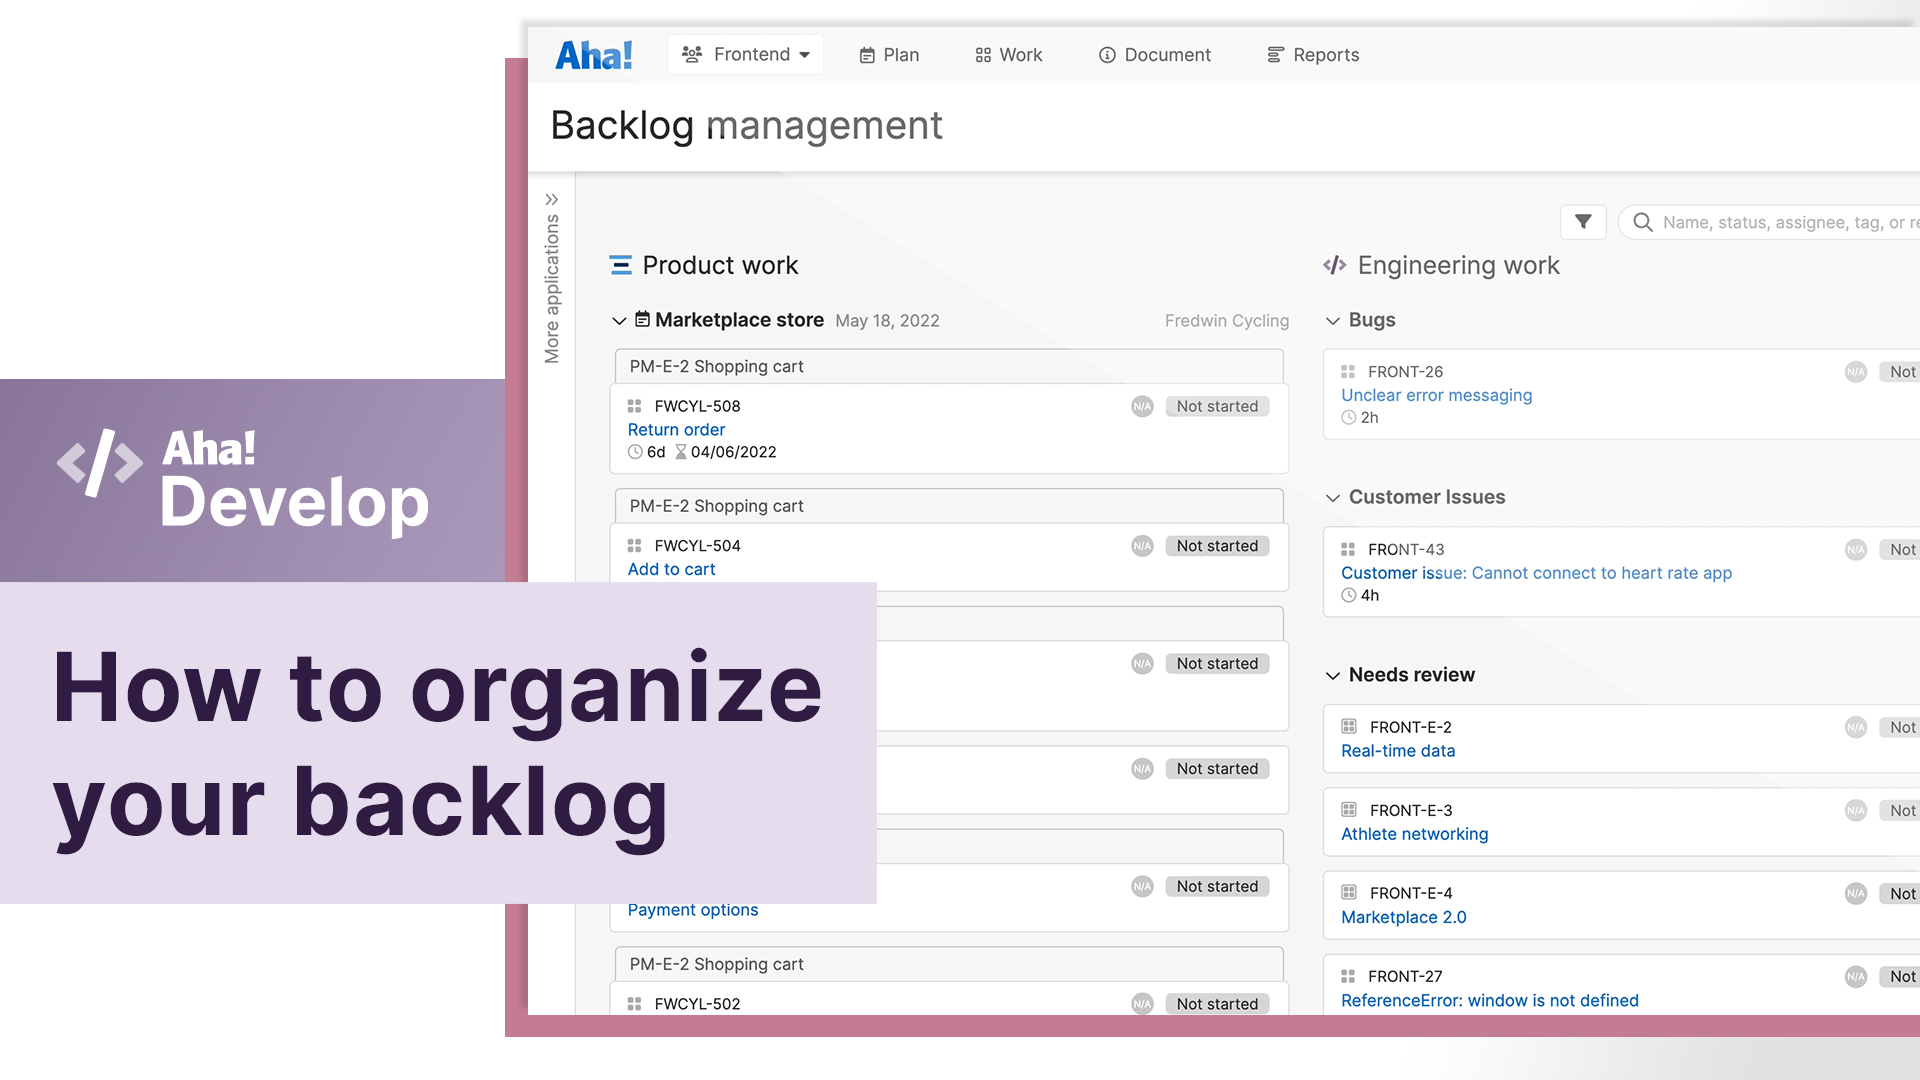Open the filter icon beside the search bar
Image resolution: width=1920 pixels, height=1080 pixels.
[1584, 222]
